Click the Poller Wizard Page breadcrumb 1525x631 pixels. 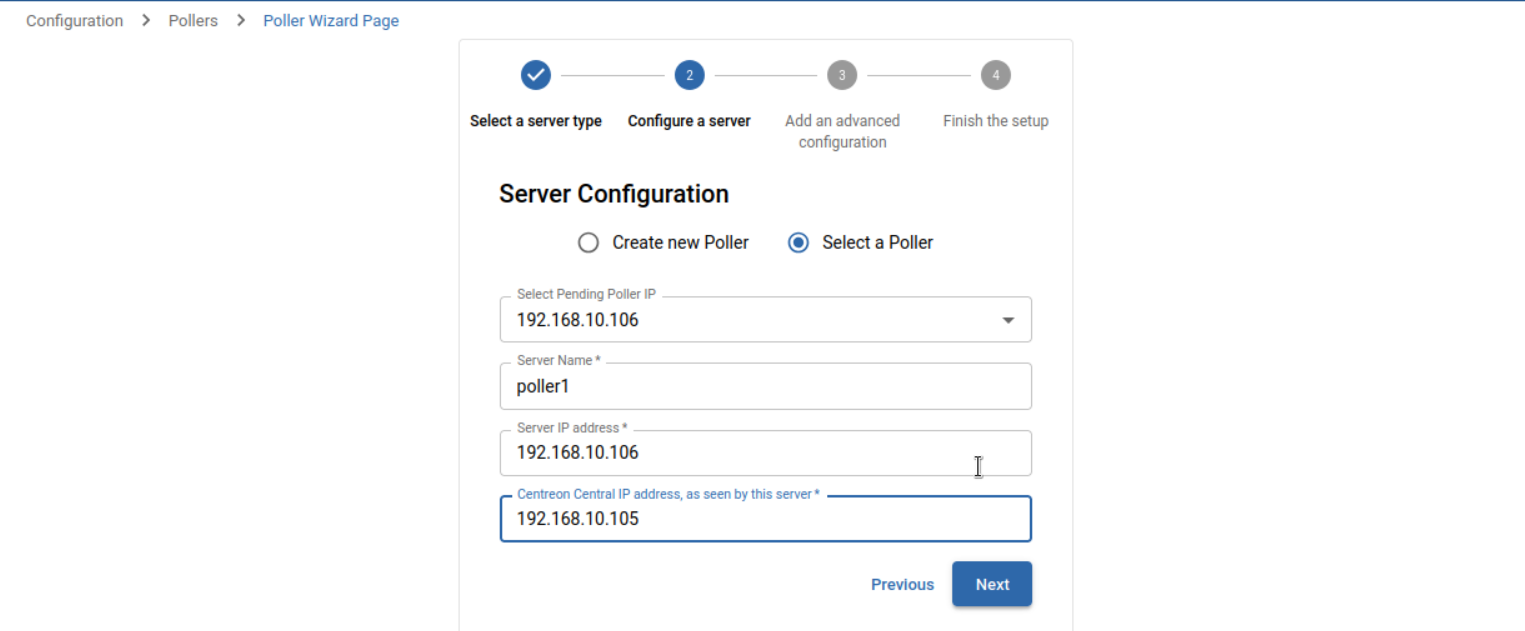click(331, 21)
